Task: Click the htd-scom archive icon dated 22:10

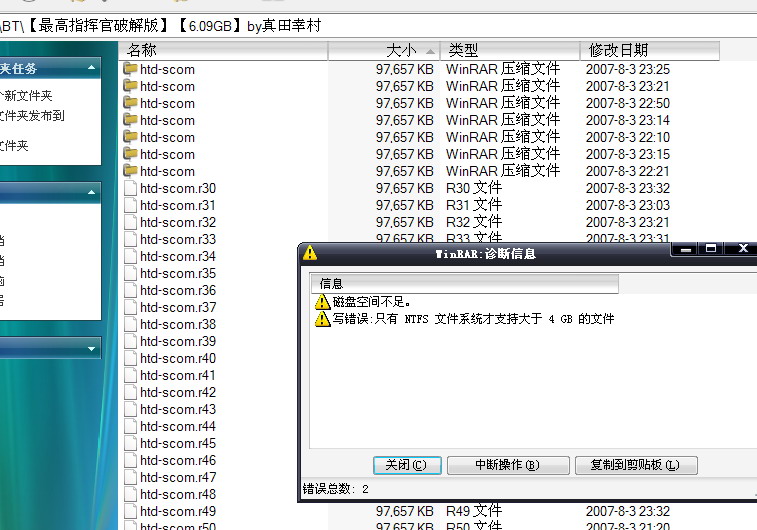Action: (x=130, y=137)
